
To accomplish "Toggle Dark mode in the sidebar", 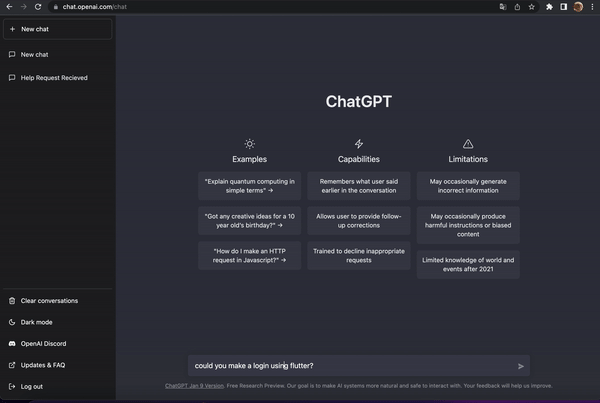I will click(57, 322).
